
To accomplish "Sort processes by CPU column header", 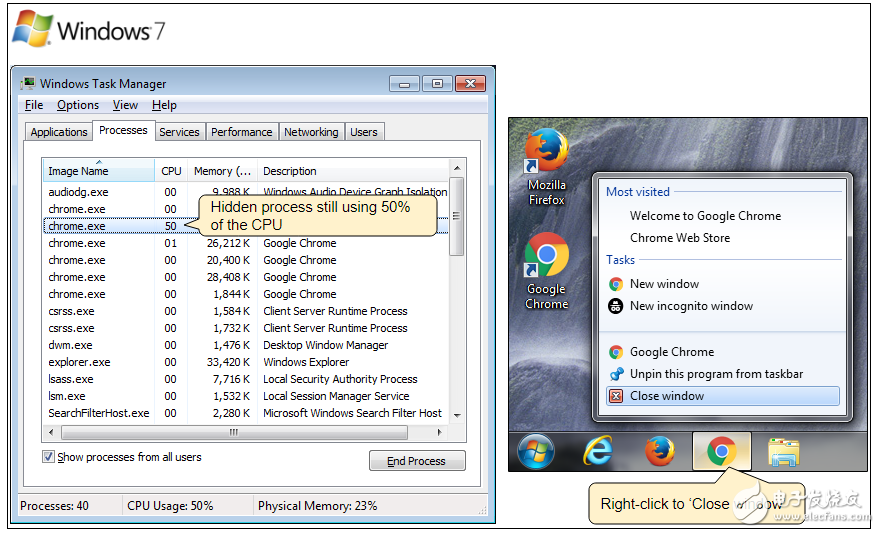I will click(172, 171).
